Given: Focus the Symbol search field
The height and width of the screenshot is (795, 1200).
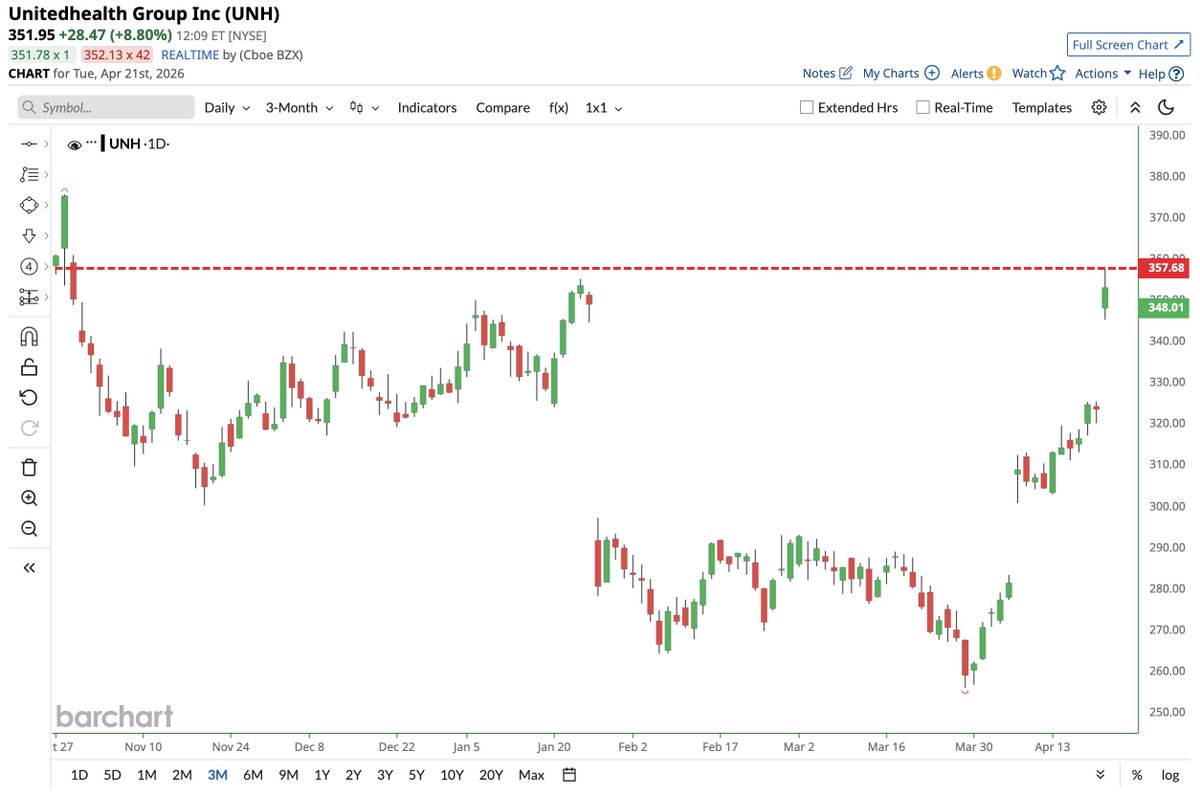Looking at the screenshot, I should [106, 107].
